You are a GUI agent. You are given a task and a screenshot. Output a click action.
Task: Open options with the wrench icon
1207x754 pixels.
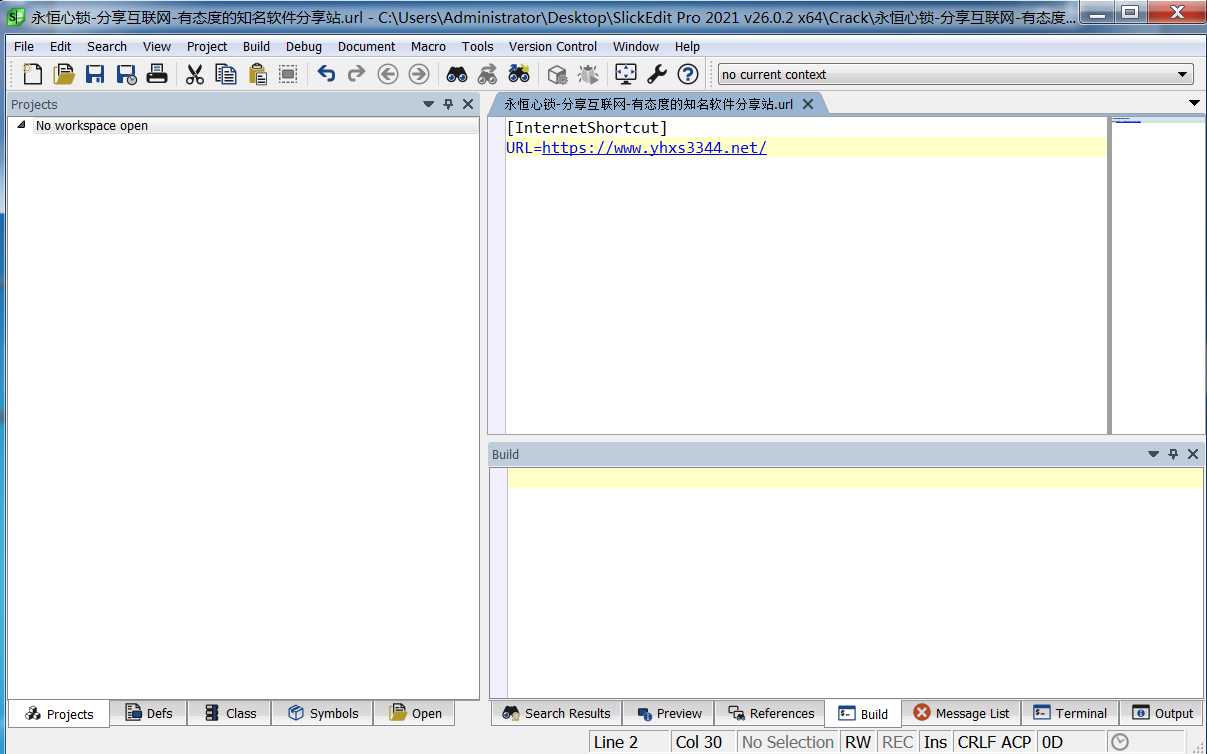[657, 74]
